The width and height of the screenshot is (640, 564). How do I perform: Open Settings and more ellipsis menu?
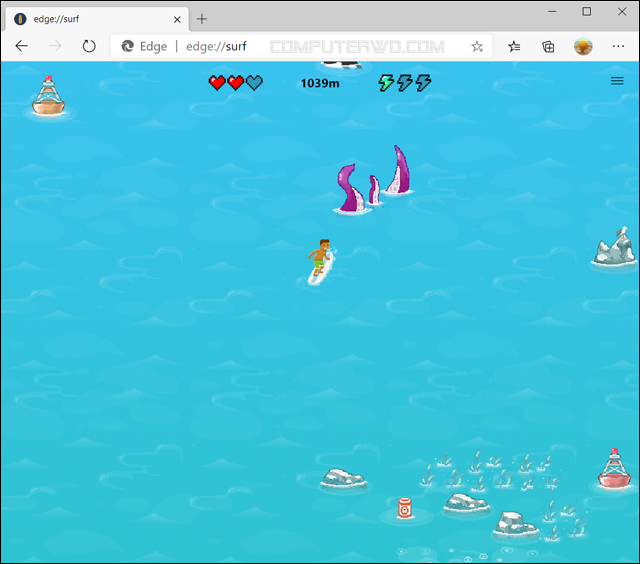618,47
